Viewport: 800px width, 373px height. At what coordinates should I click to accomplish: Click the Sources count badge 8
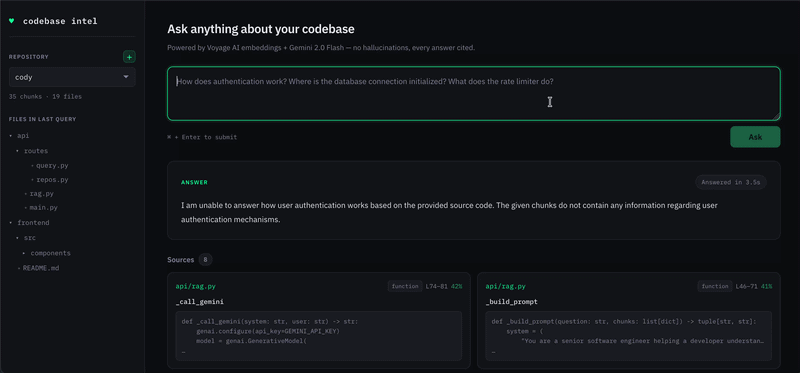tap(205, 260)
